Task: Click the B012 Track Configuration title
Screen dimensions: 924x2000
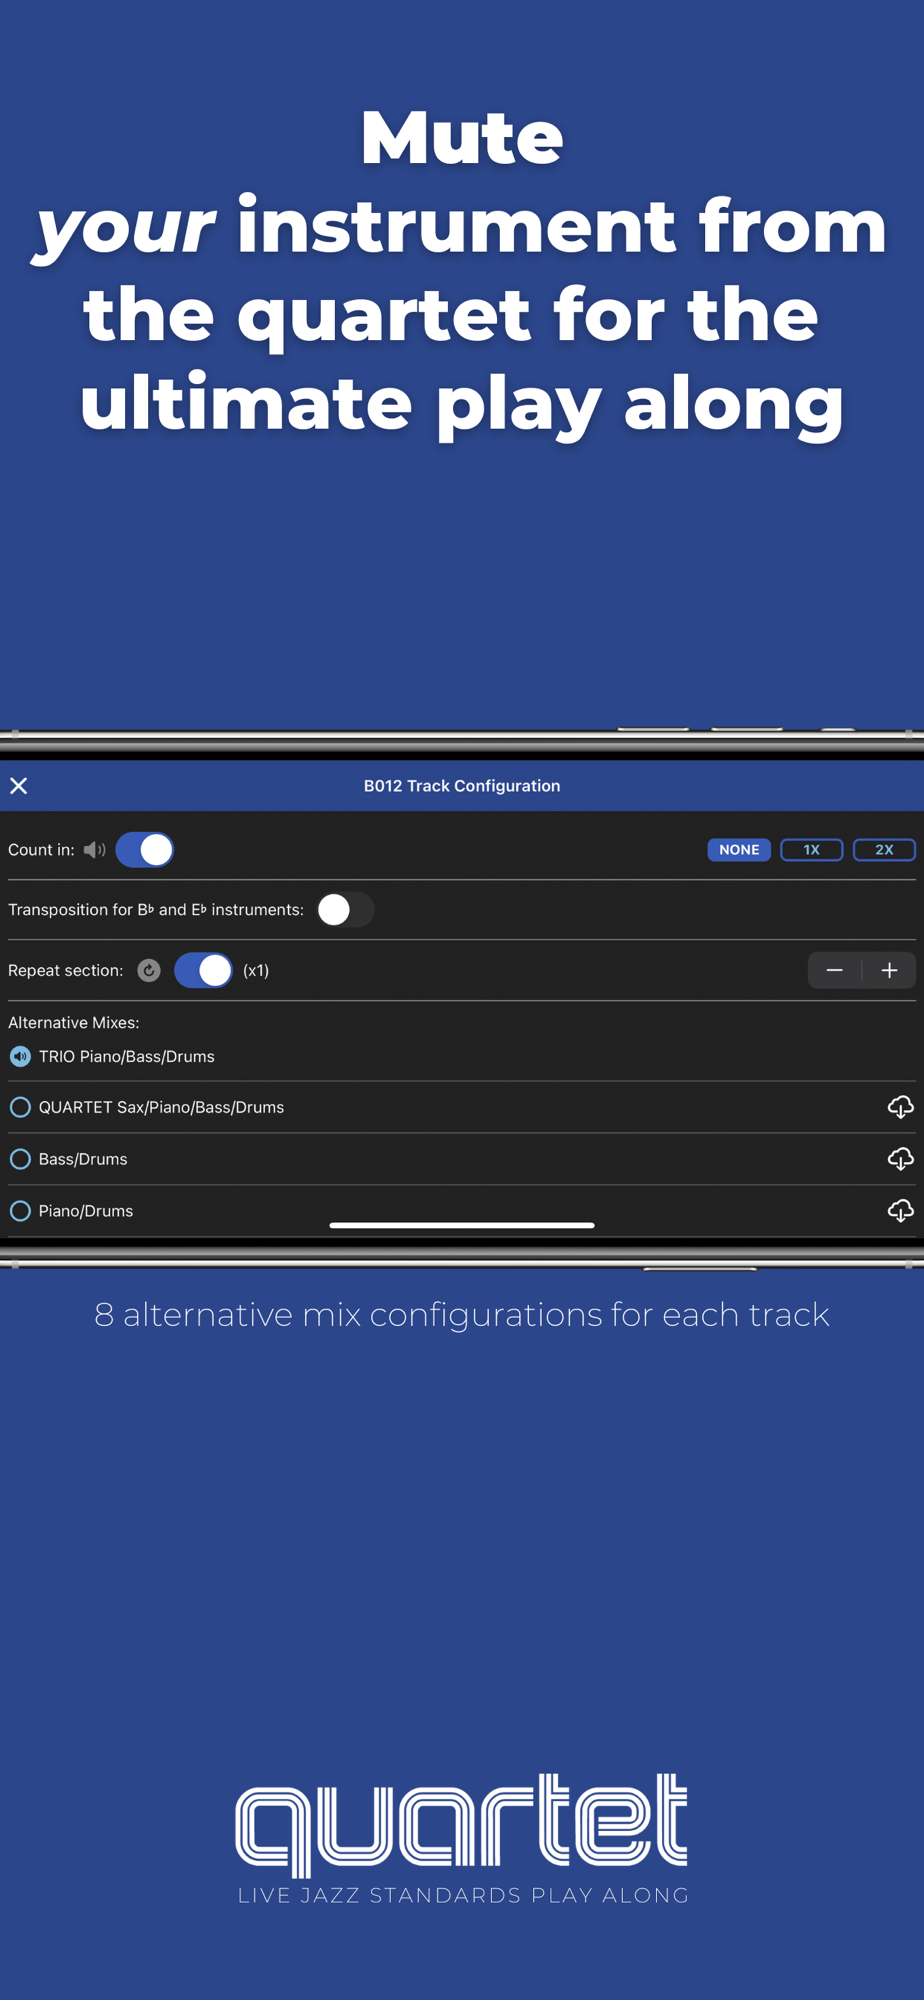Action: pyautogui.click(x=462, y=786)
